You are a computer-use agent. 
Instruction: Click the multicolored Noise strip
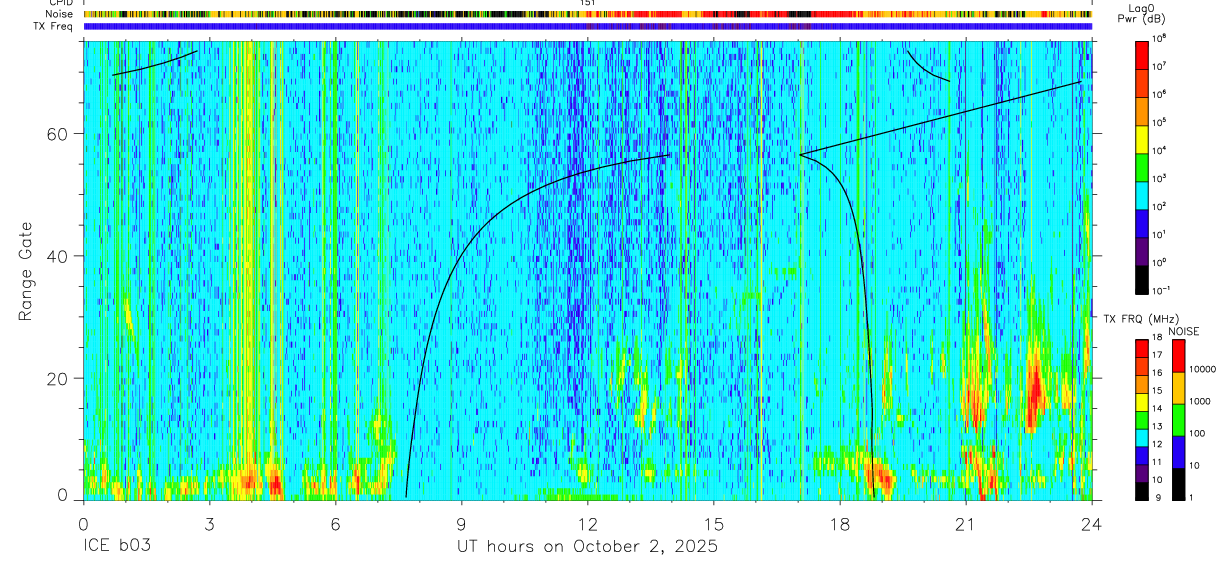point(588,14)
